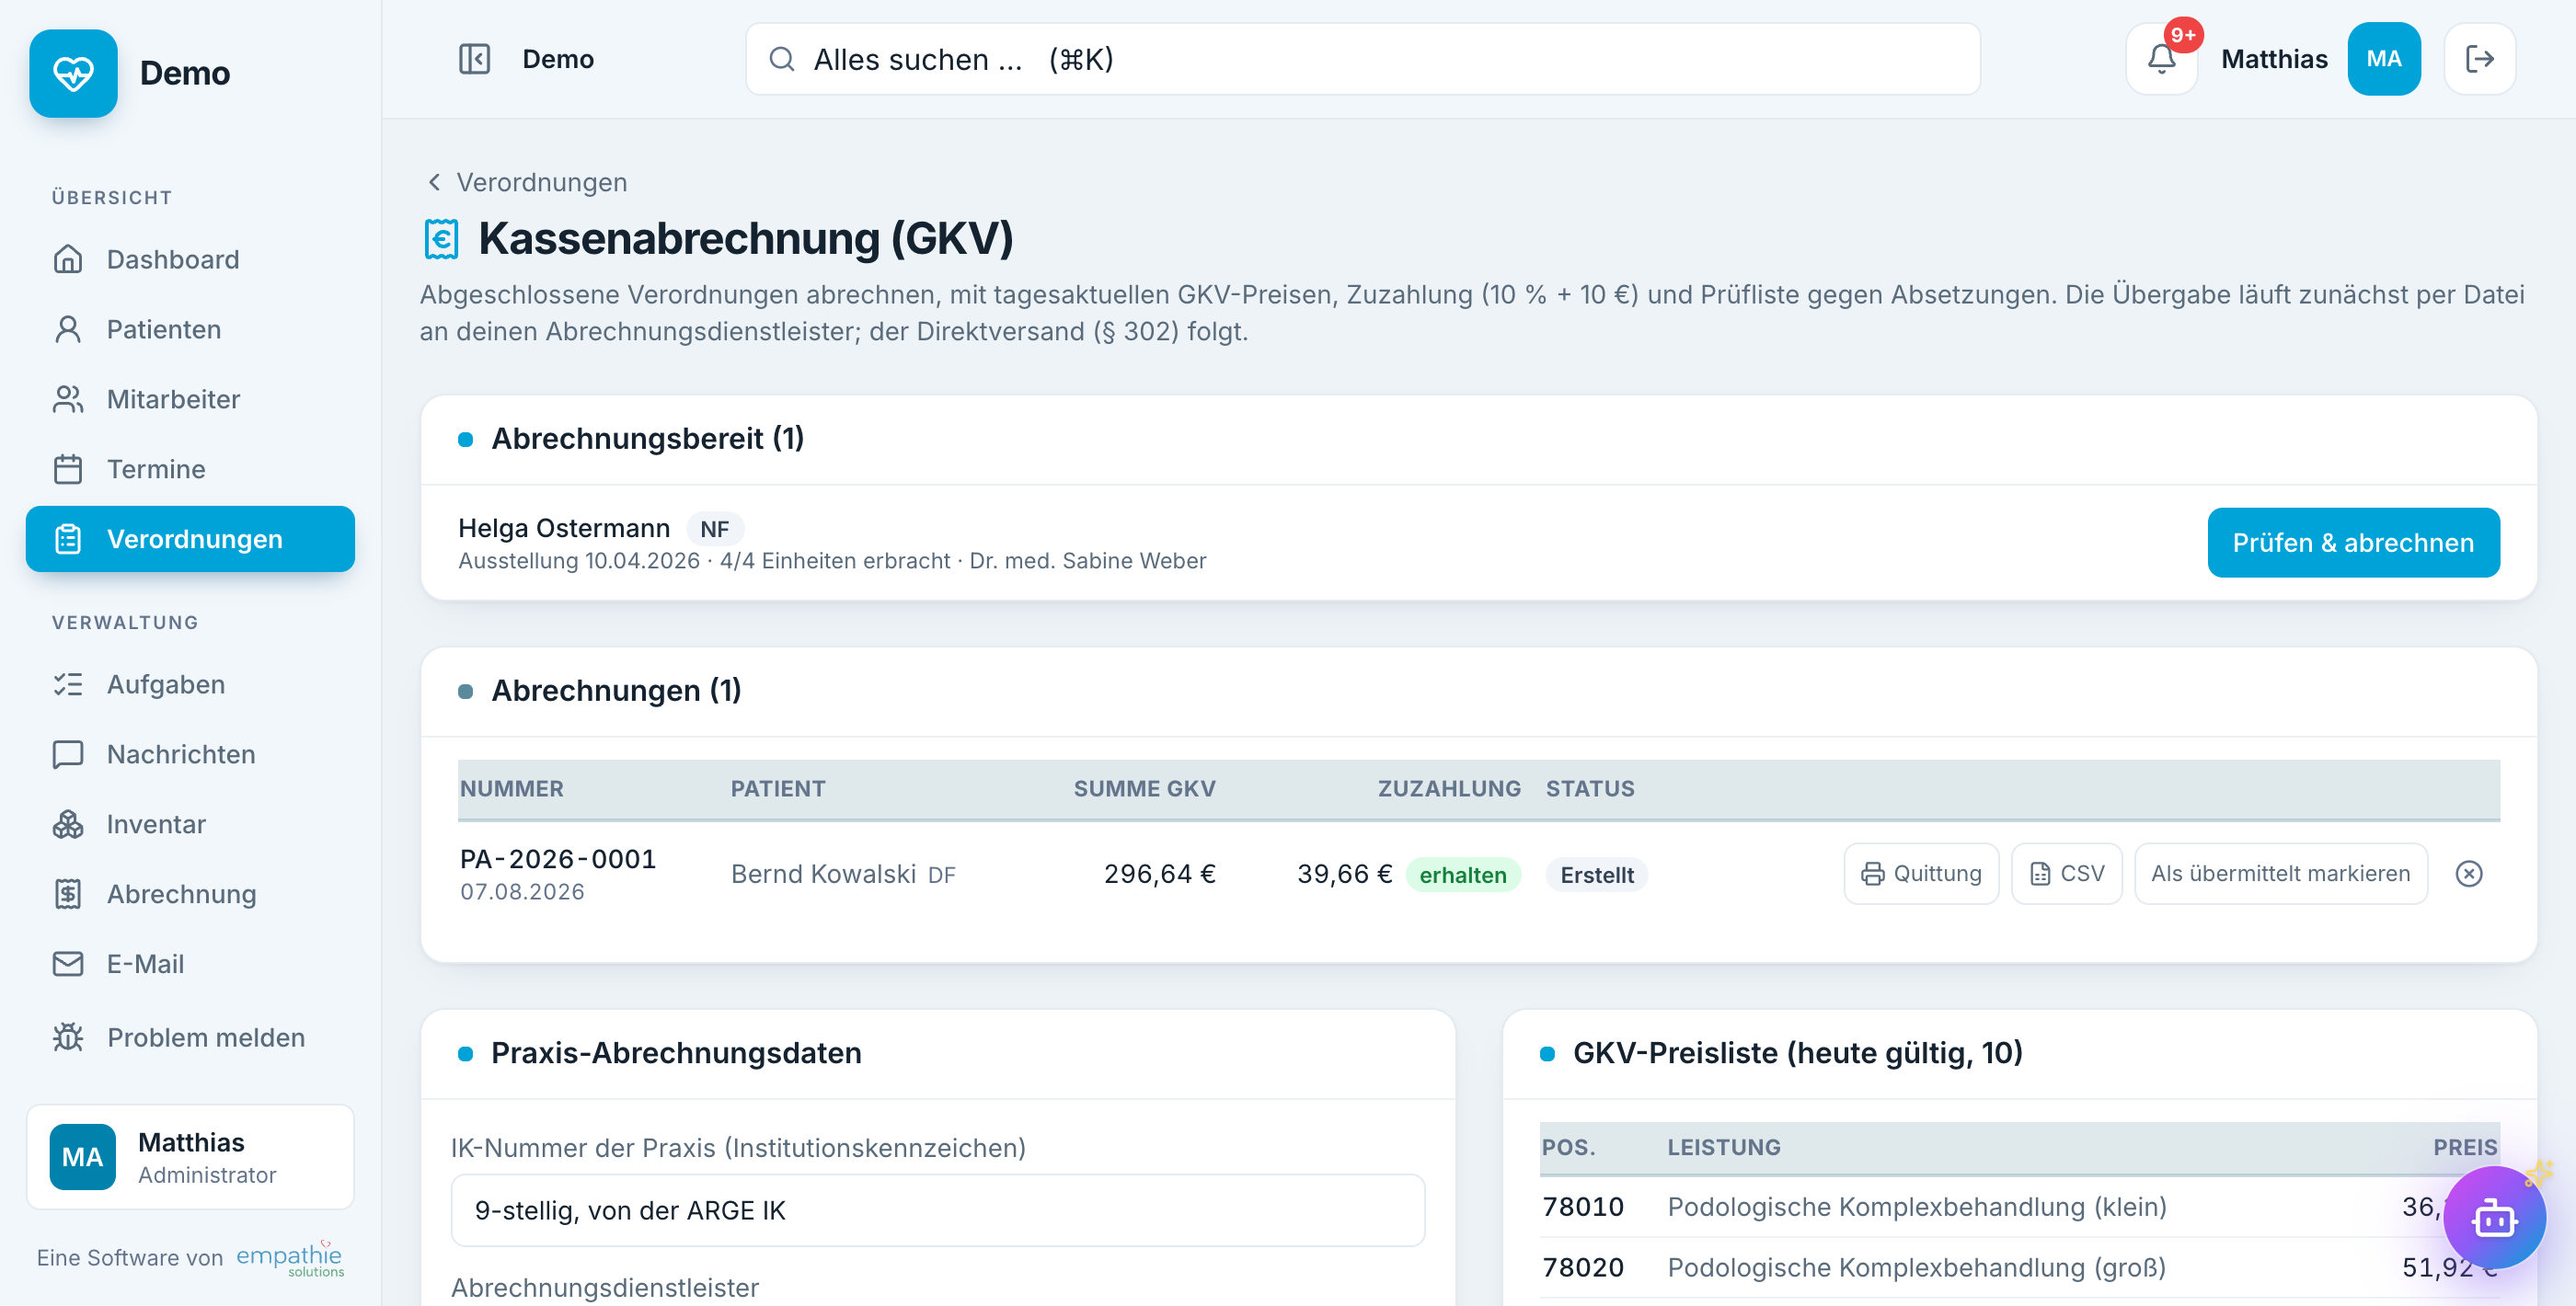Click patient Bernd Kowalski in the table
Image resolution: width=2576 pixels, height=1306 pixels.
(823, 874)
